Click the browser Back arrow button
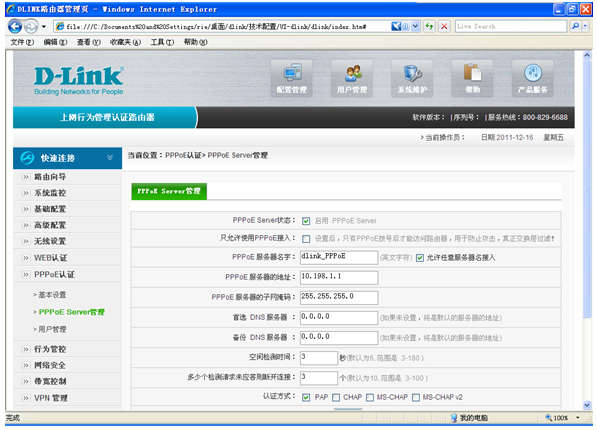597x430 pixels. [15, 26]
